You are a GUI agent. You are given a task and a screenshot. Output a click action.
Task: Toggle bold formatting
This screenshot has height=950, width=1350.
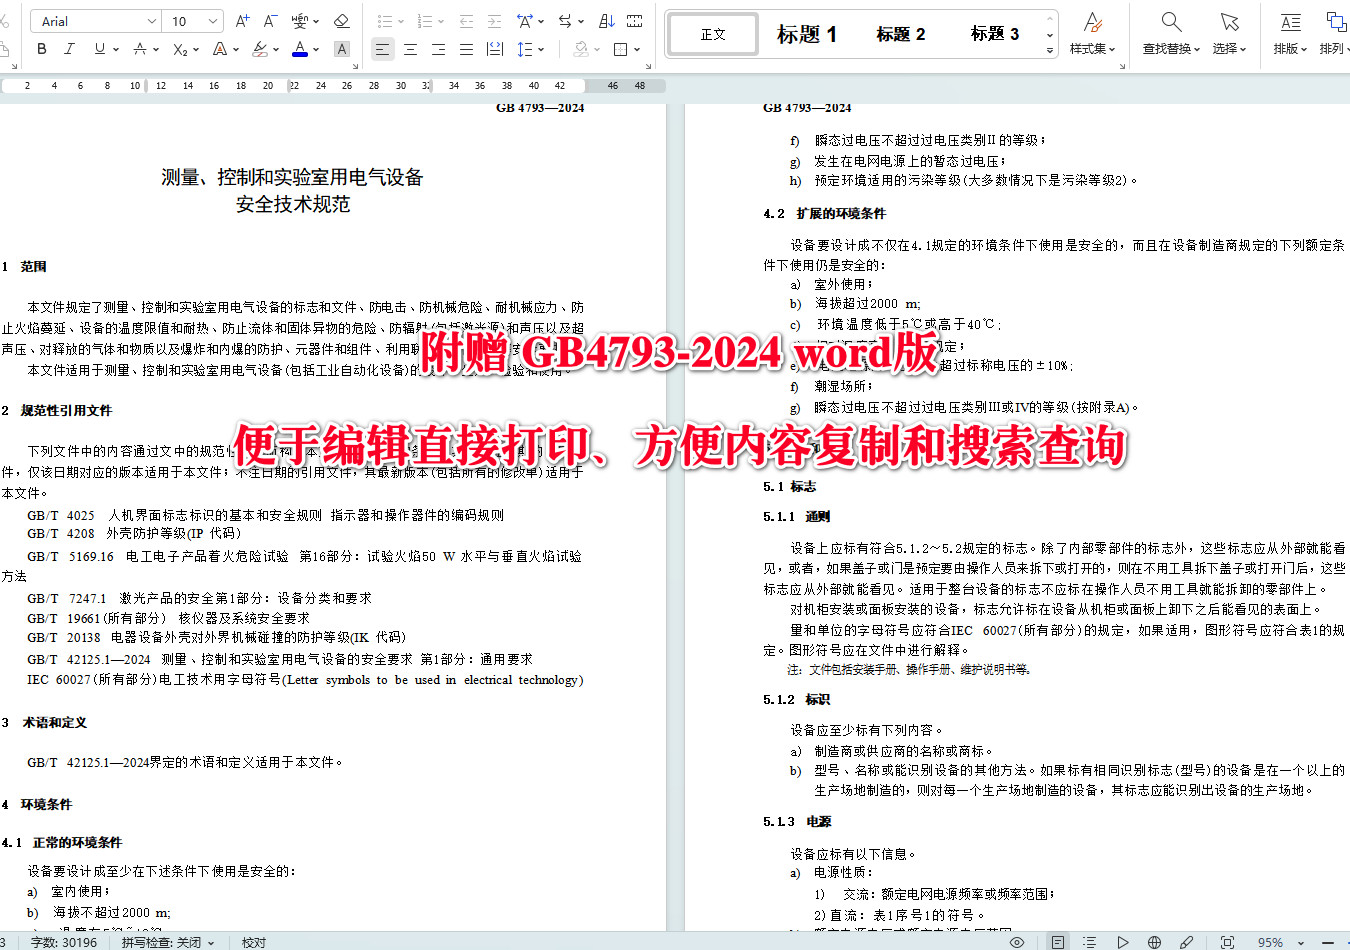coord(40,48)
